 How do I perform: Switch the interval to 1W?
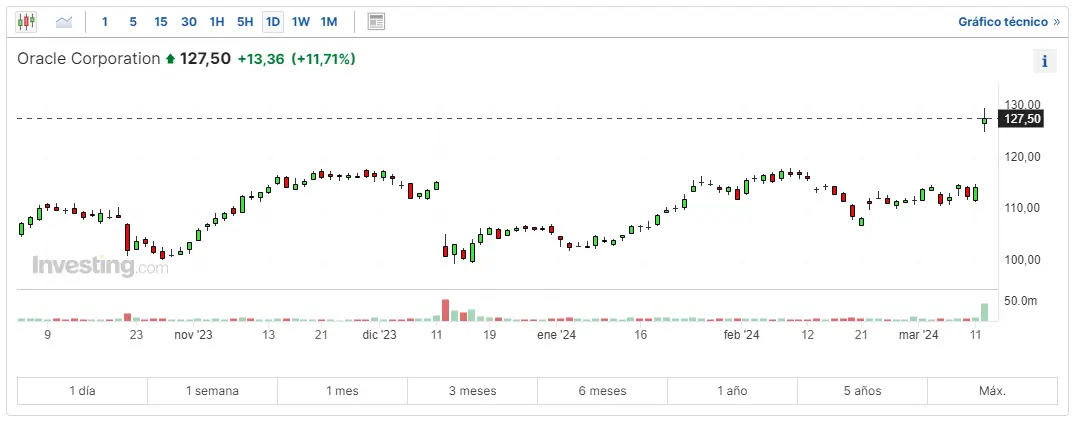[x=301, y=21]
